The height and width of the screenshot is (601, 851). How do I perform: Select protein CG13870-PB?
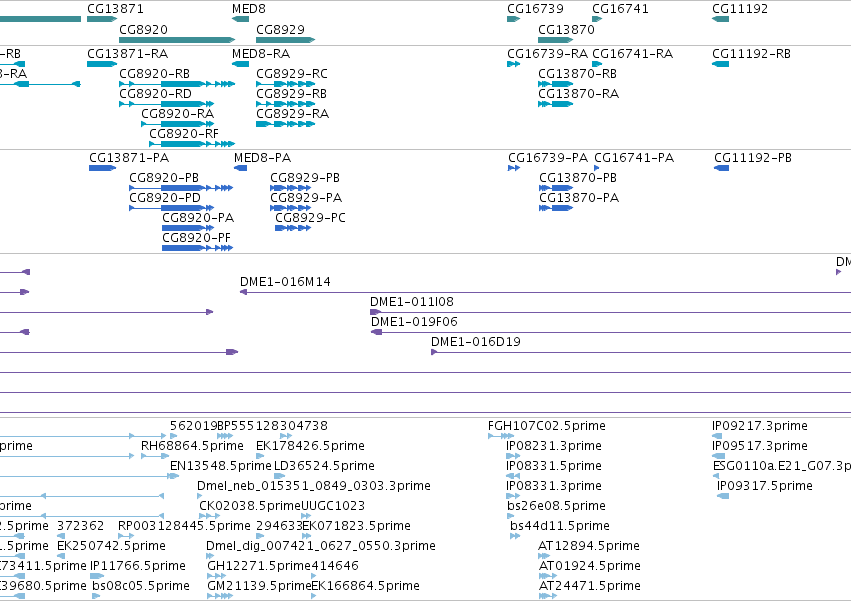(577, 178)
